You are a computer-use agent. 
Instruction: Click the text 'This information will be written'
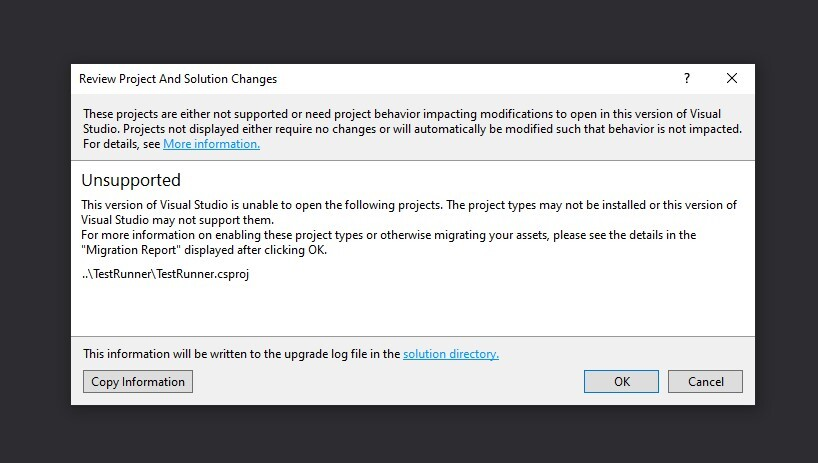coord(164,354)
